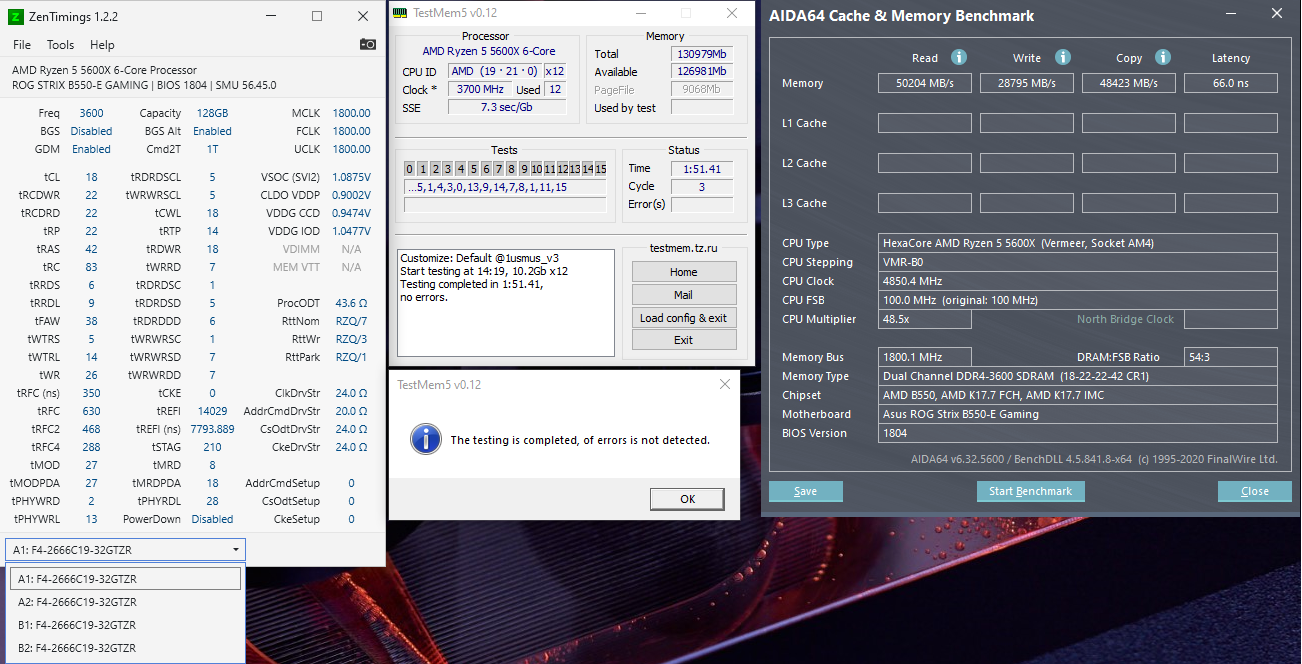The image size is (1302, 664).
Task: Click the ProcODT value 43.6 Ω
Action: 351,303
